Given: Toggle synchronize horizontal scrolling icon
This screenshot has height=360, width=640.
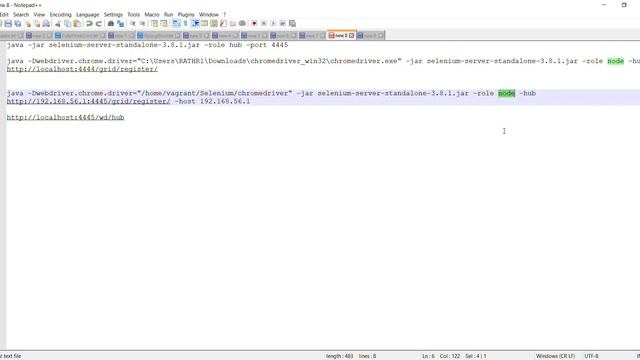Looking at the screenshot, I should coord(164,24).
